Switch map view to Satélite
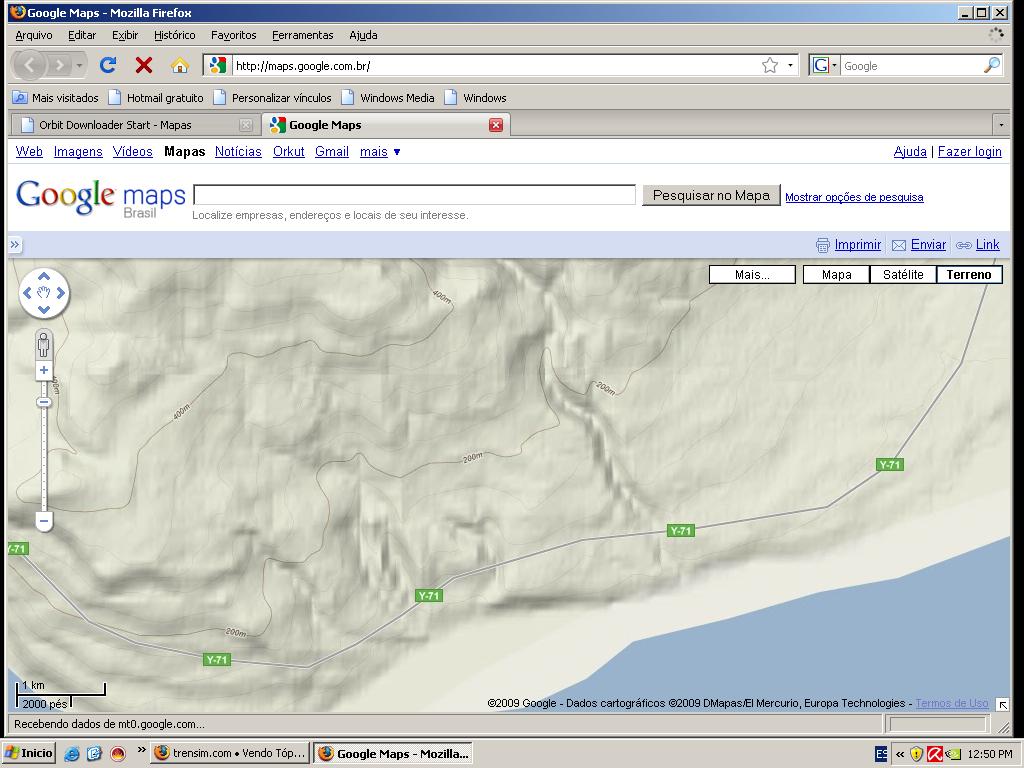The height and width of the screenshot is (768, 1024). [902, 275]
